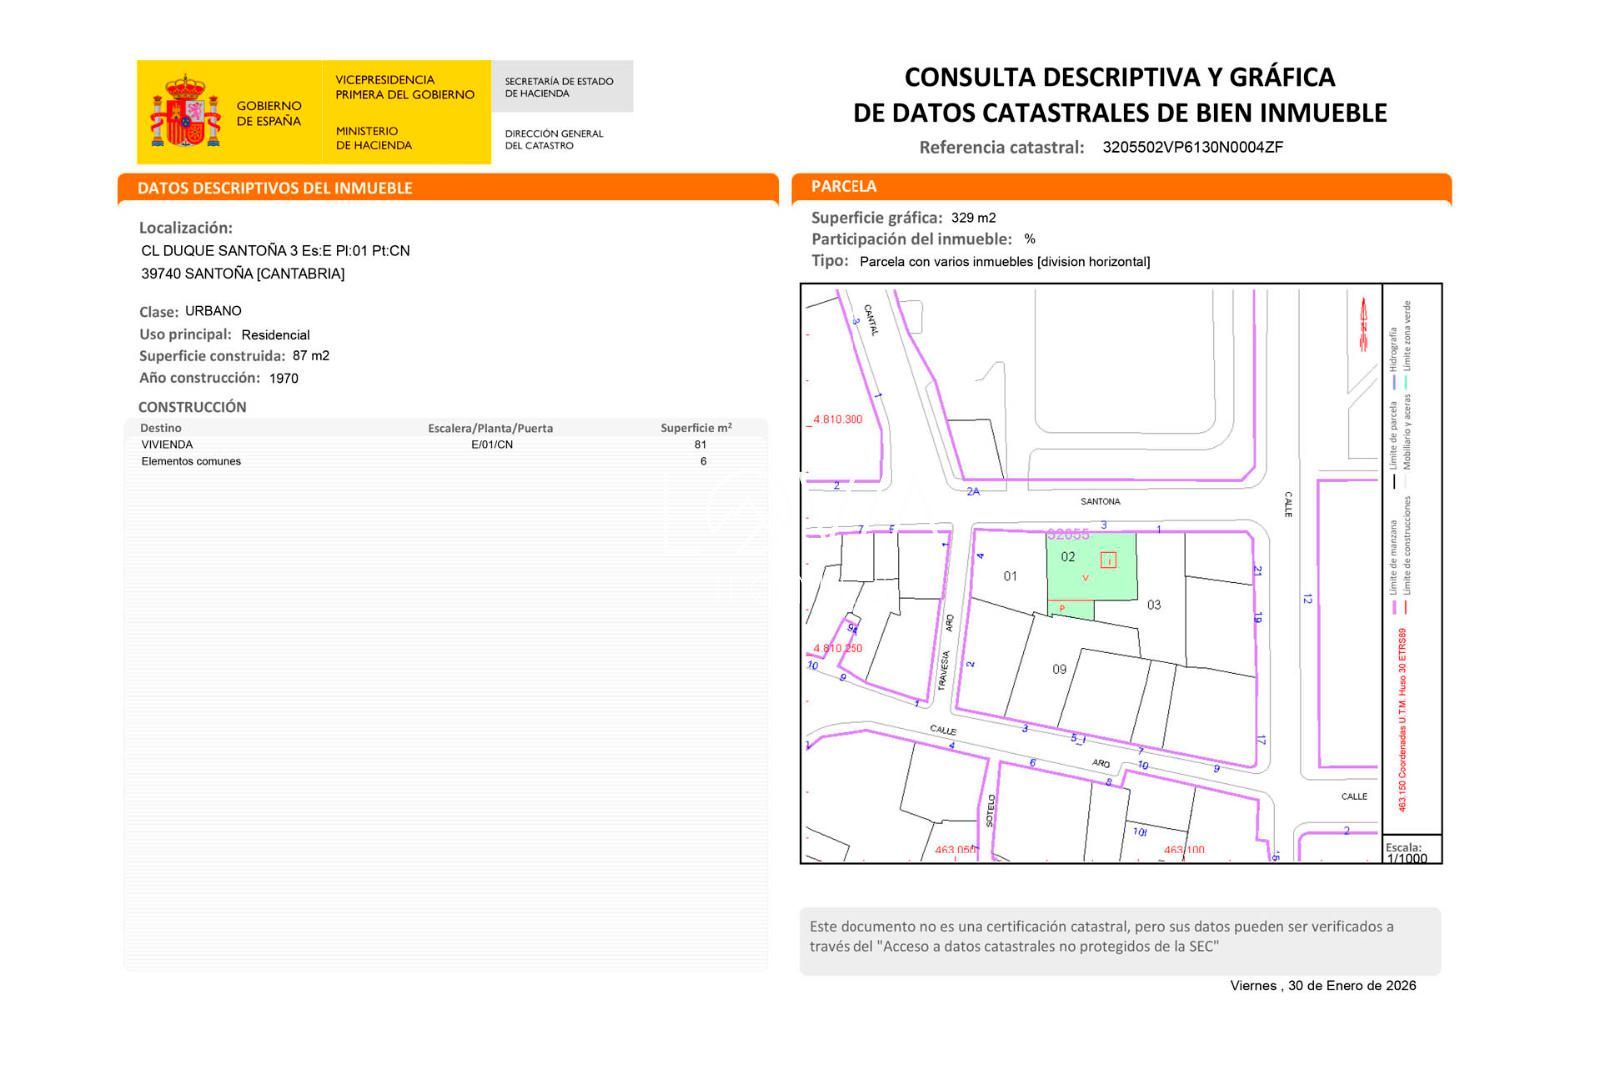Select the green highlighted parcel 02
This screenshot has height=1067, width=1600.
1090,565
